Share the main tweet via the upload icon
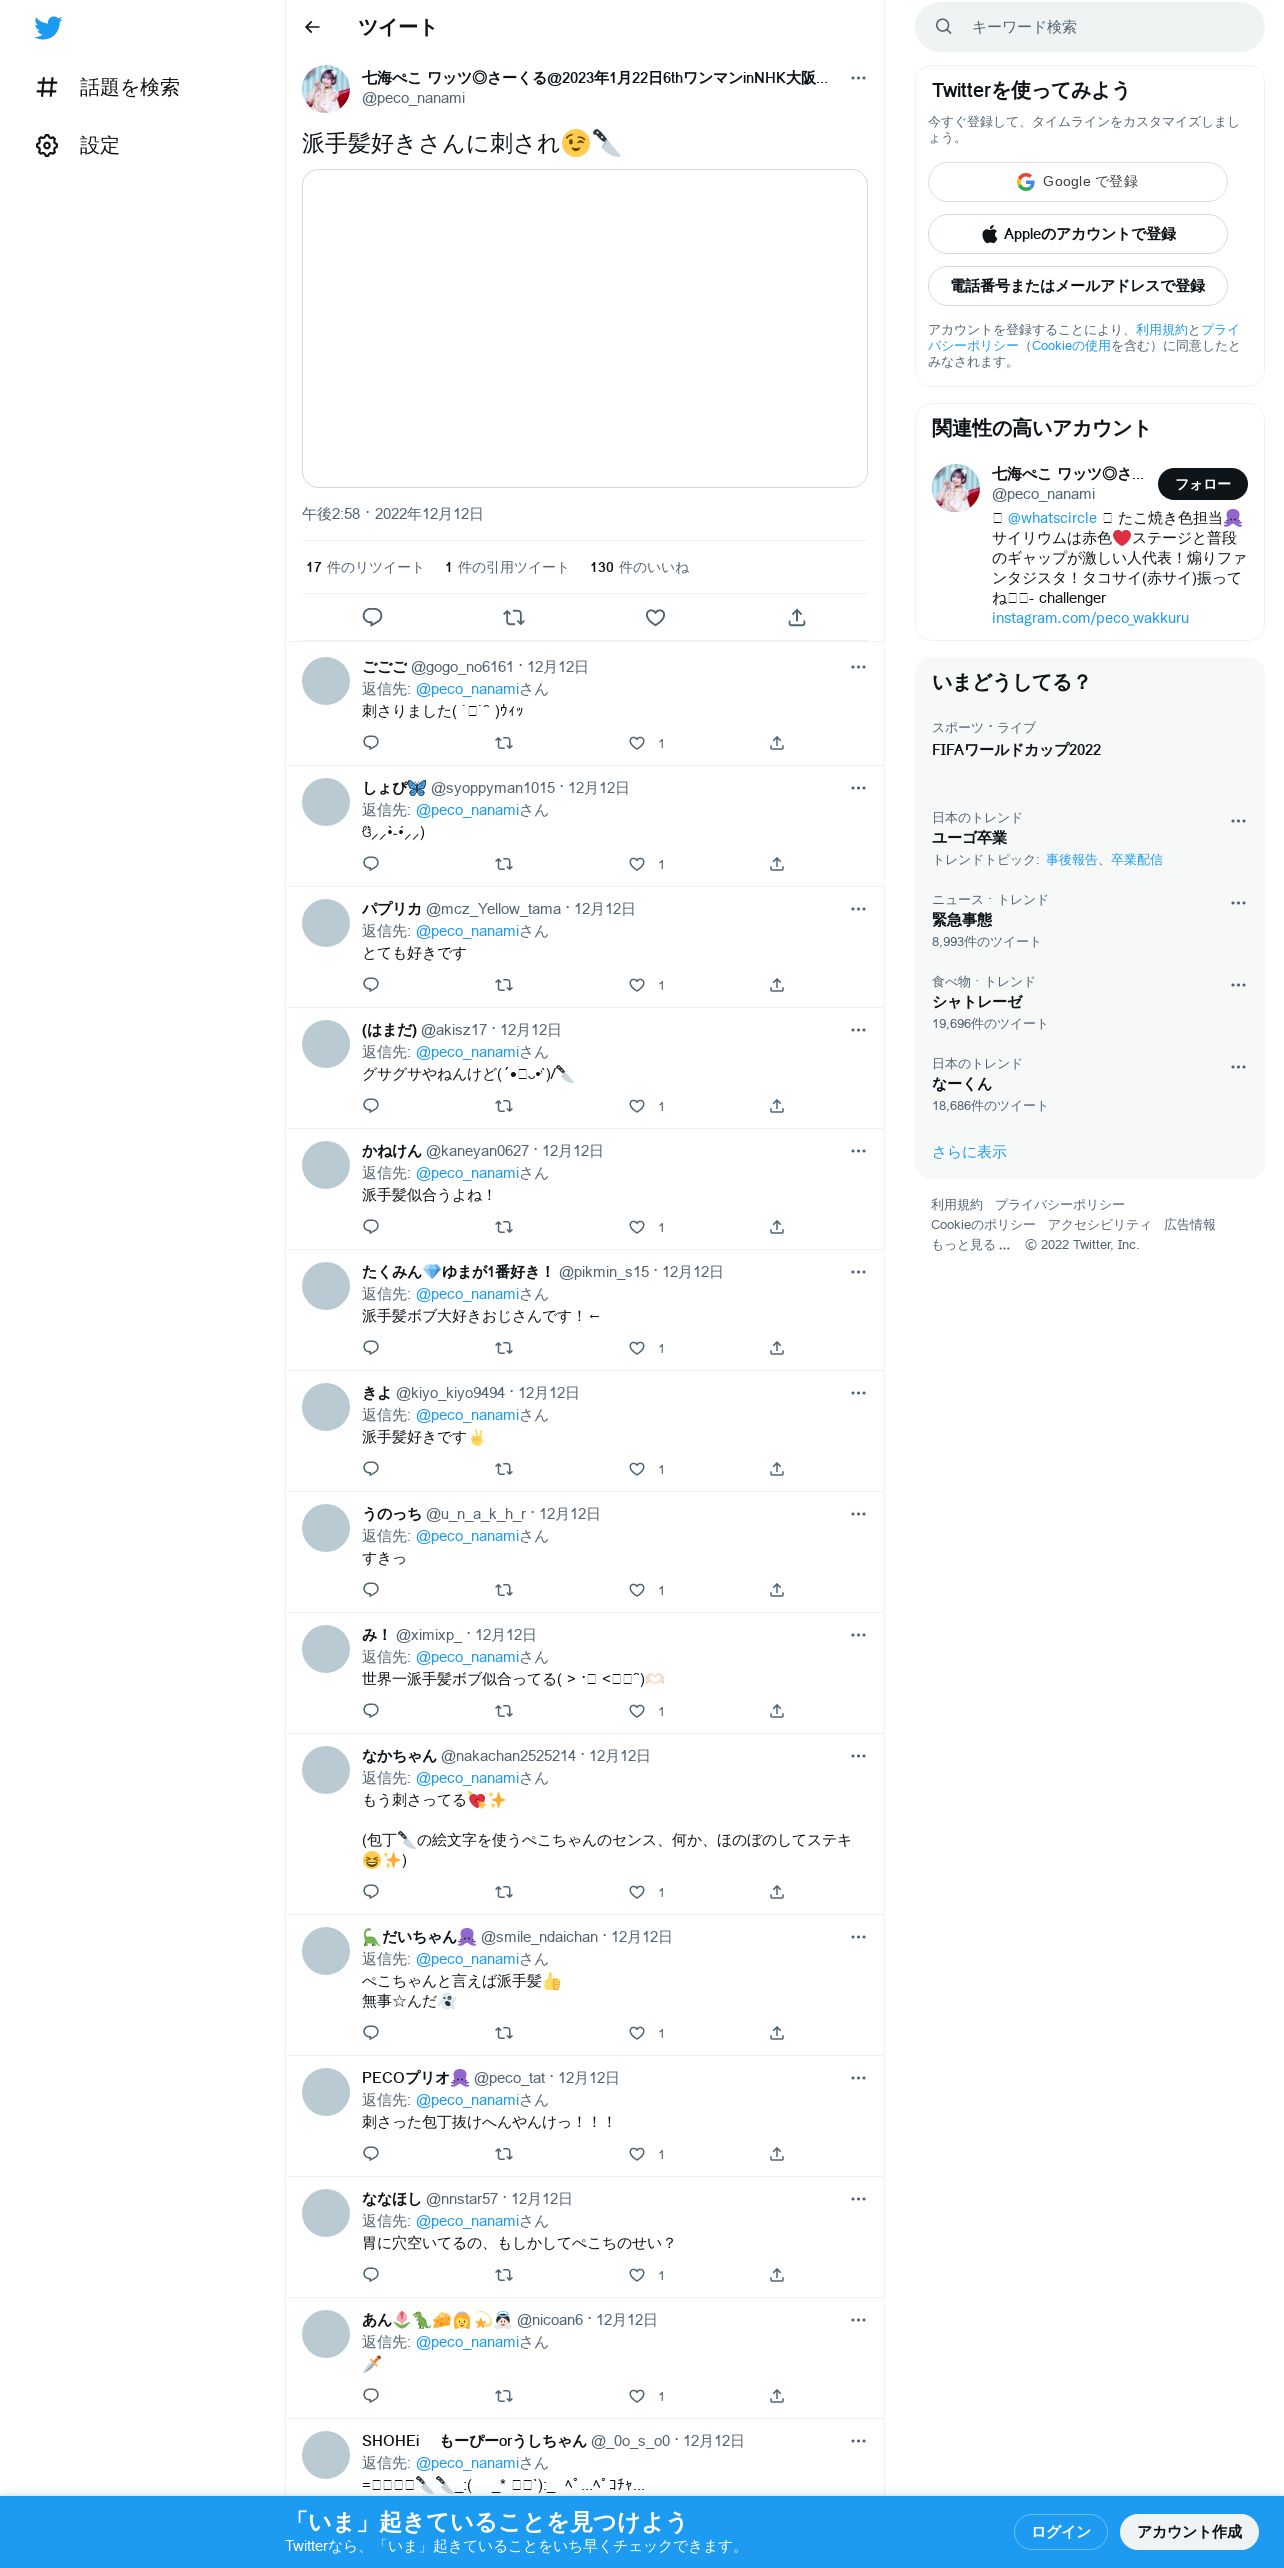1284x2568 pixels. coord(797,617)
